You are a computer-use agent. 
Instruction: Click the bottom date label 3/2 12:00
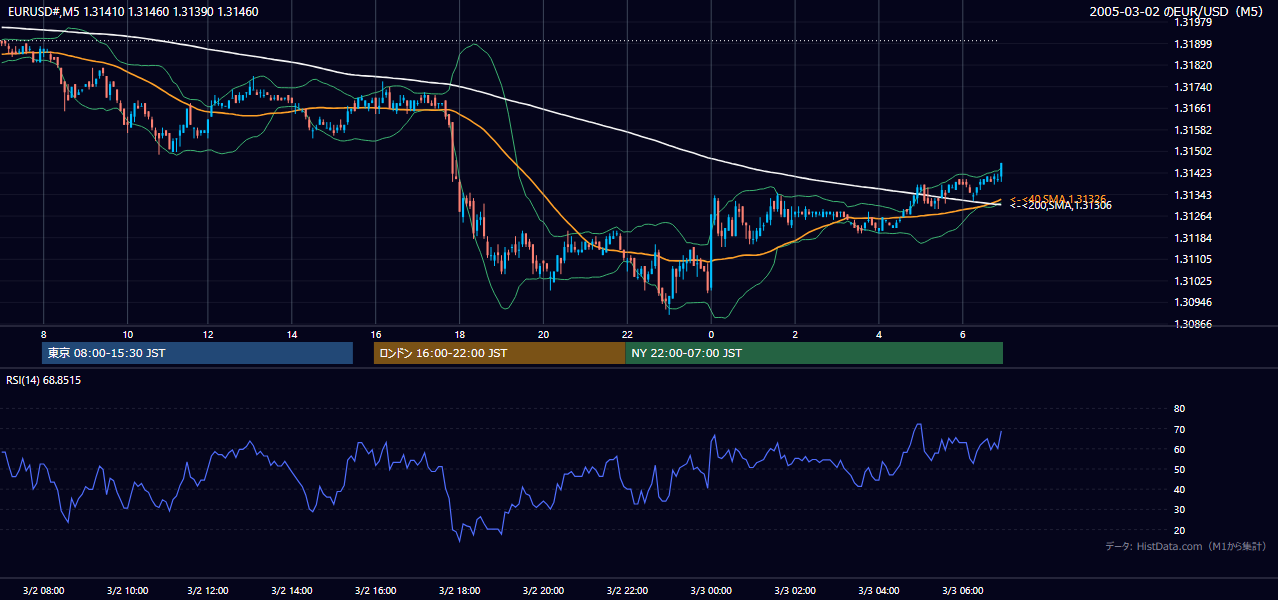[208, 591]
